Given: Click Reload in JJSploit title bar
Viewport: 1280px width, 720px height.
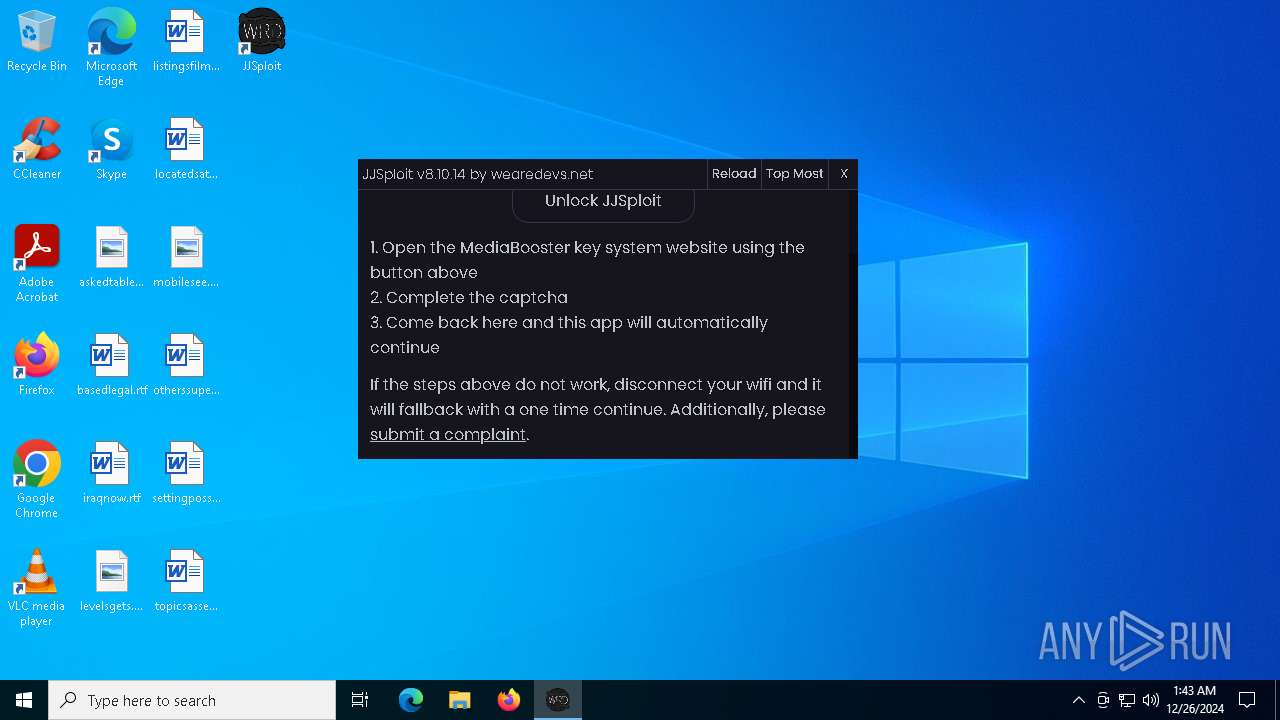Looking at the screenshot, I should point(734,174).
